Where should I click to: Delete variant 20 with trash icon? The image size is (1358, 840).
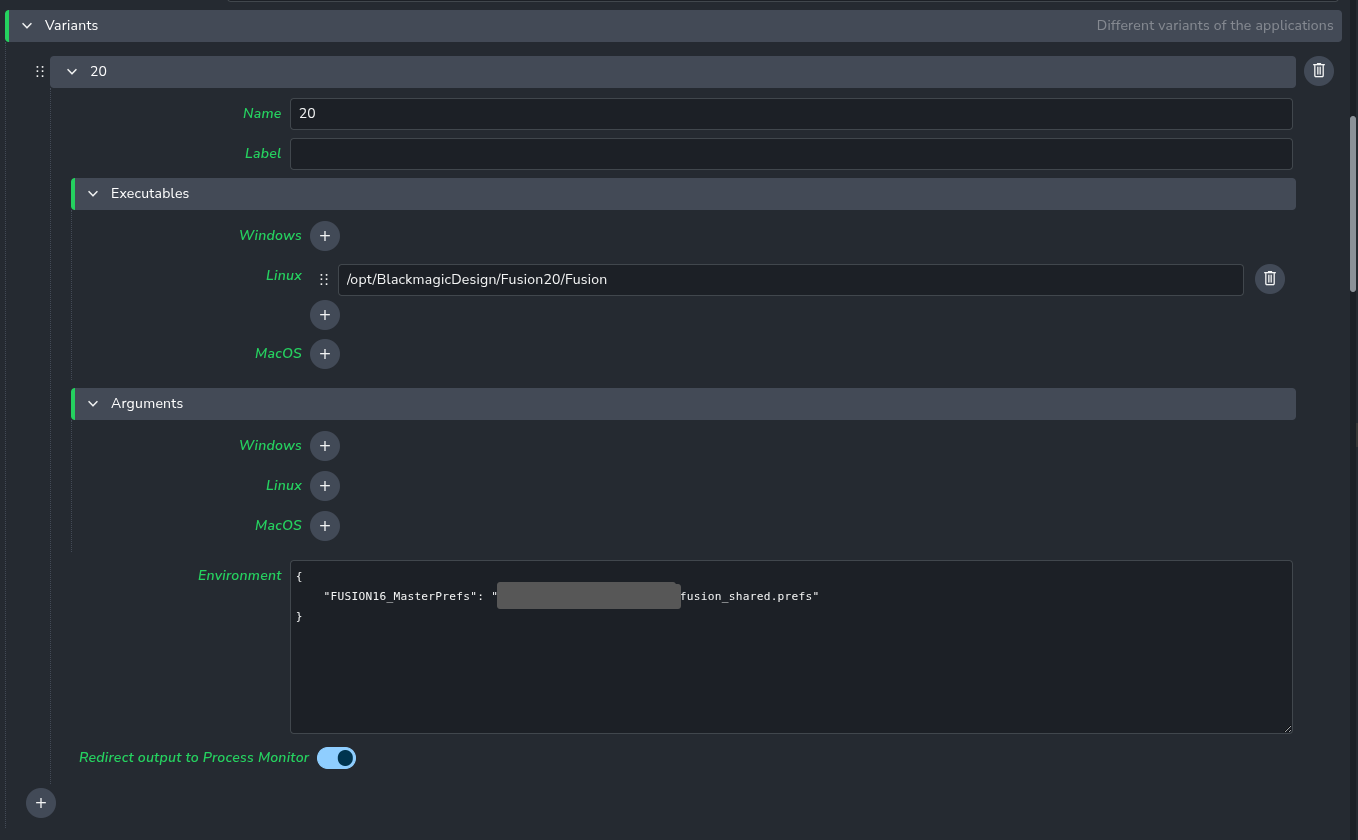(1318, 71)
